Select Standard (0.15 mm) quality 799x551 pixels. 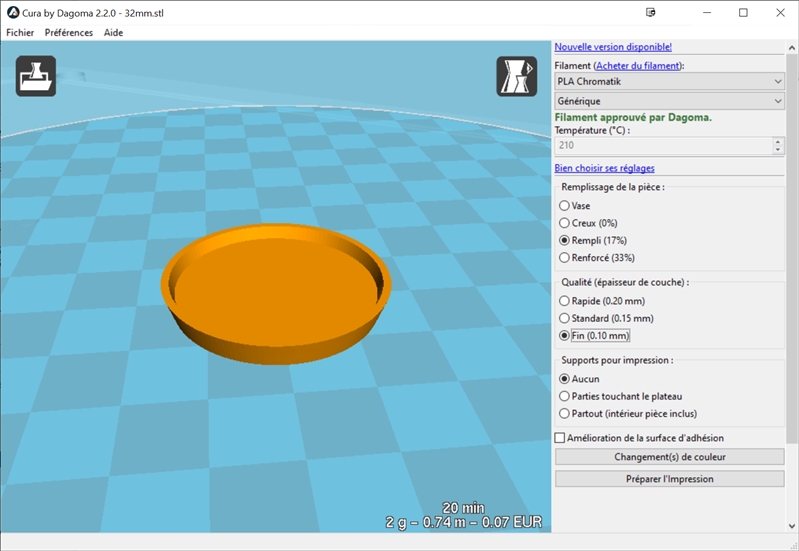click(x=565, y=318)
